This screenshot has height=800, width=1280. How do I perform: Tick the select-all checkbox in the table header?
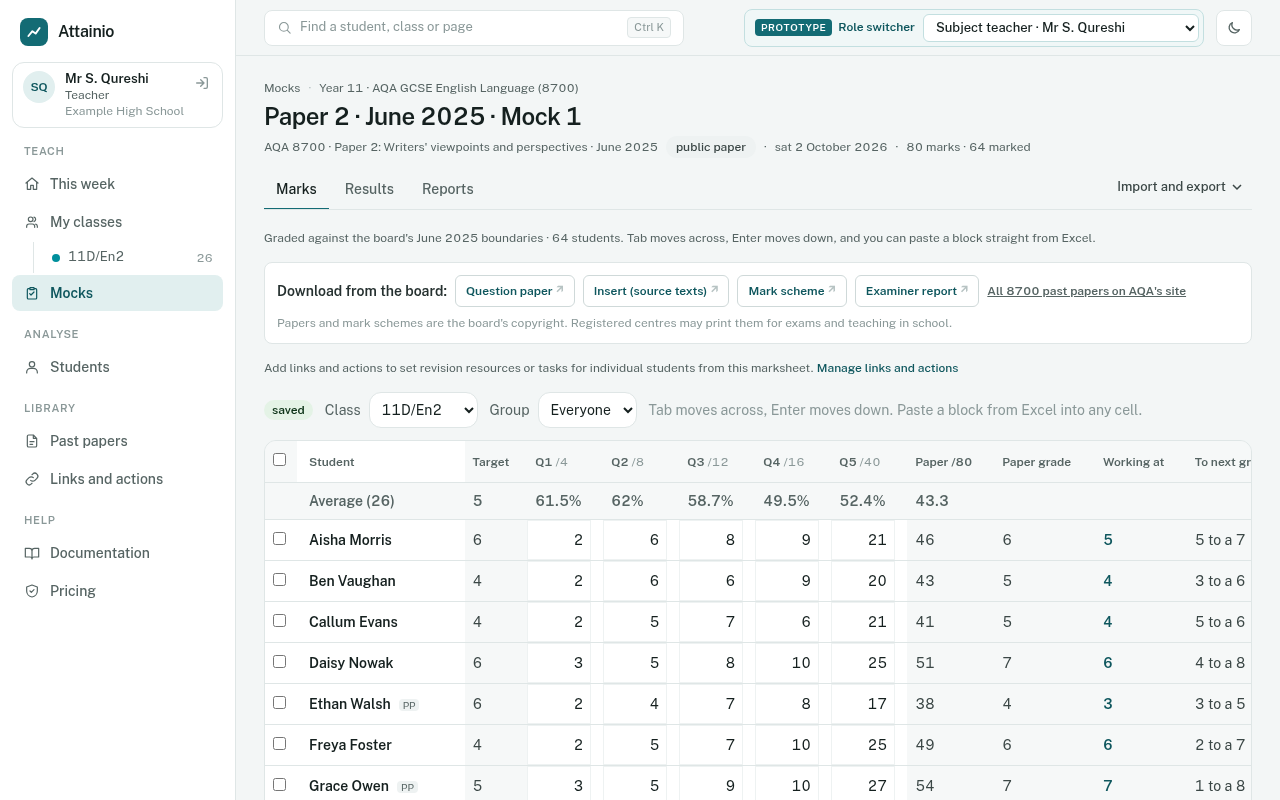click(x=280, y=460)
